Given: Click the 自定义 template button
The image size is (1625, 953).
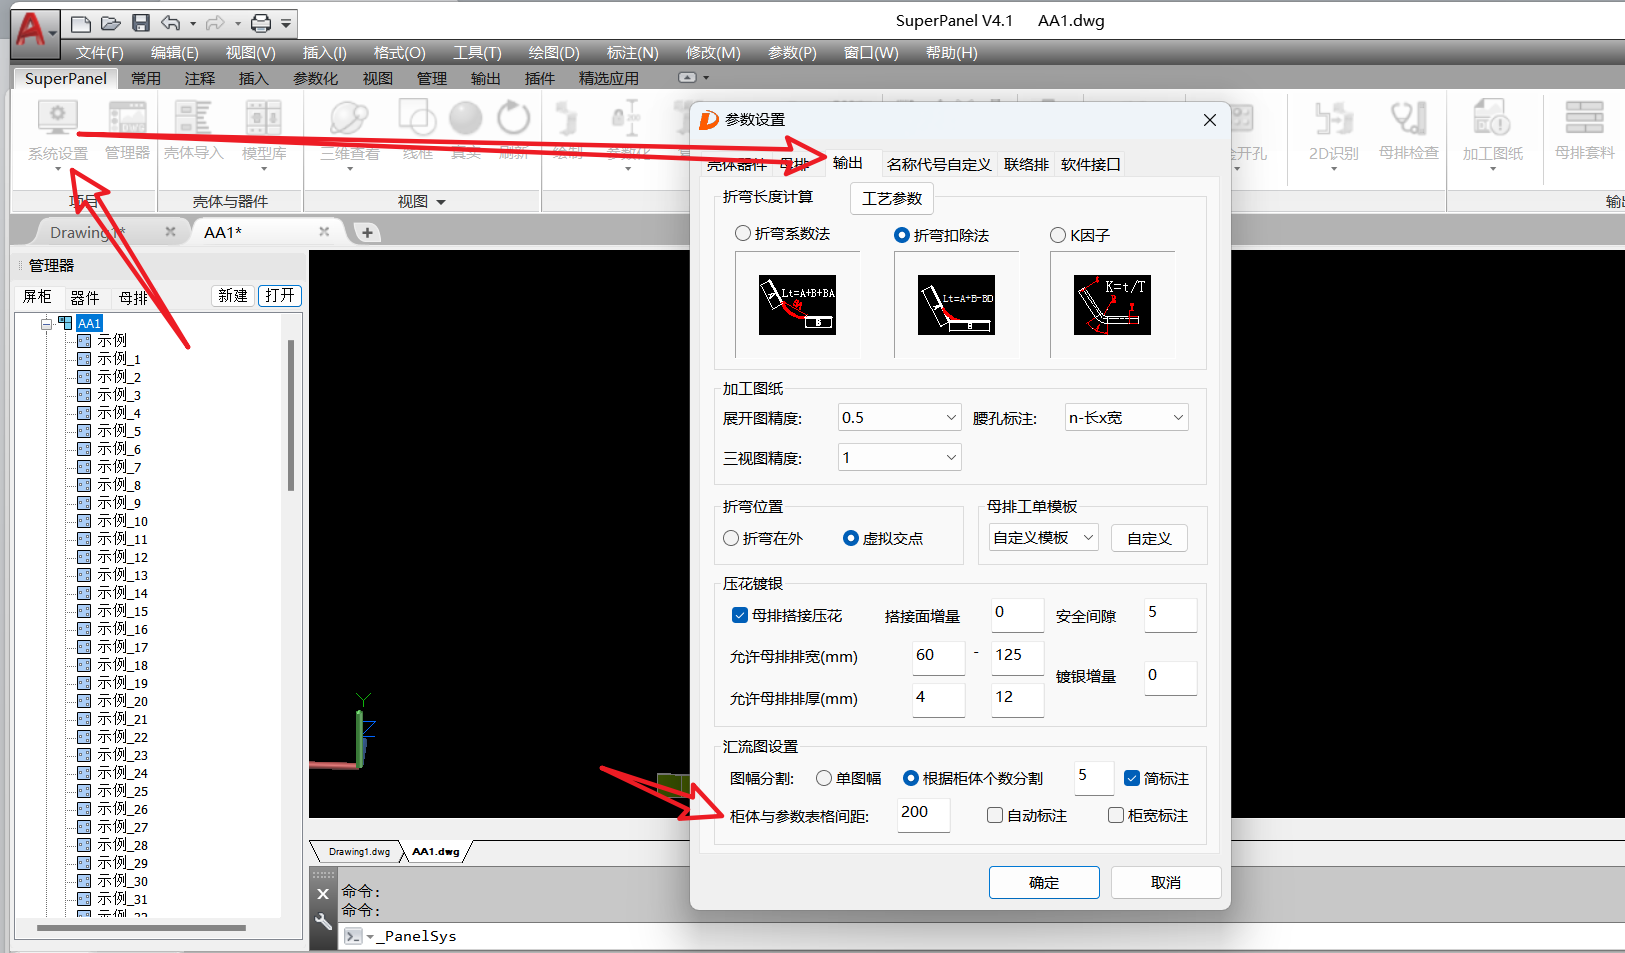Looking at the screenshot, I should pyautogui.click(x=1149, y=538).
